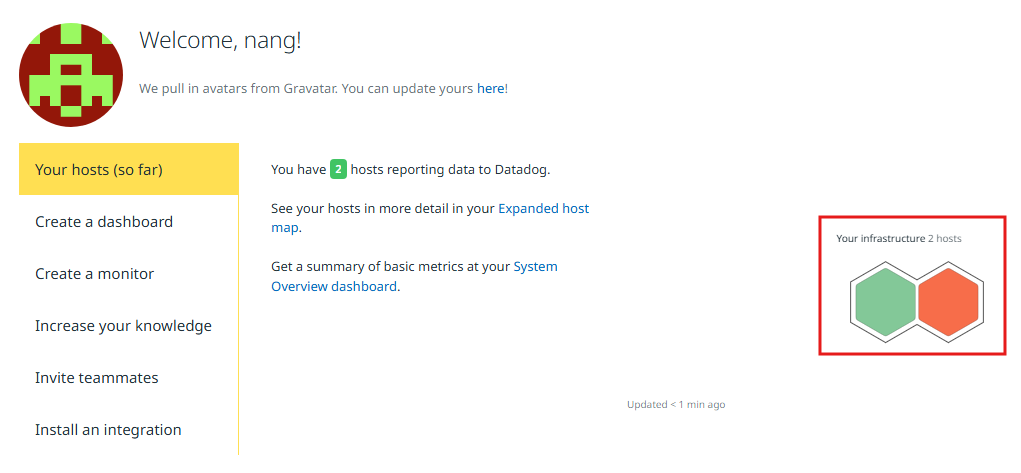Click the green host hexagon
The width and height of the screenshot is (1021, 473).
click(886, 302)
